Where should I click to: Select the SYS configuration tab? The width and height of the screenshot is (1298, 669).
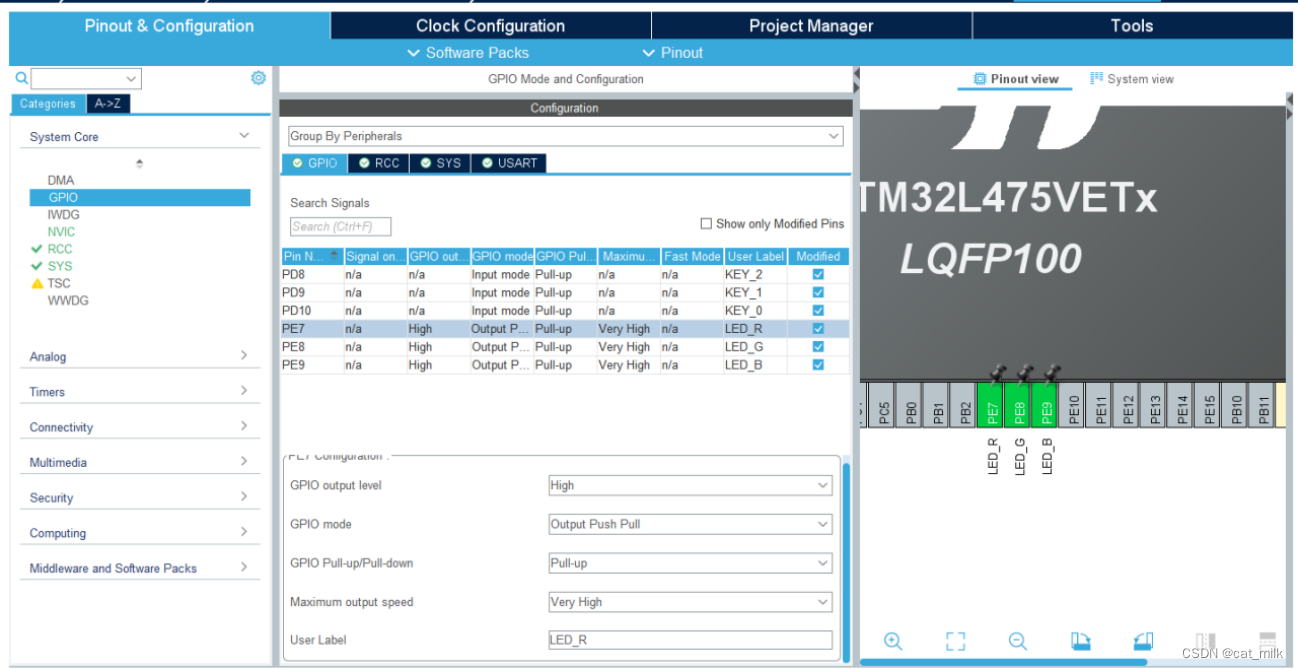(x=440, y=163)
